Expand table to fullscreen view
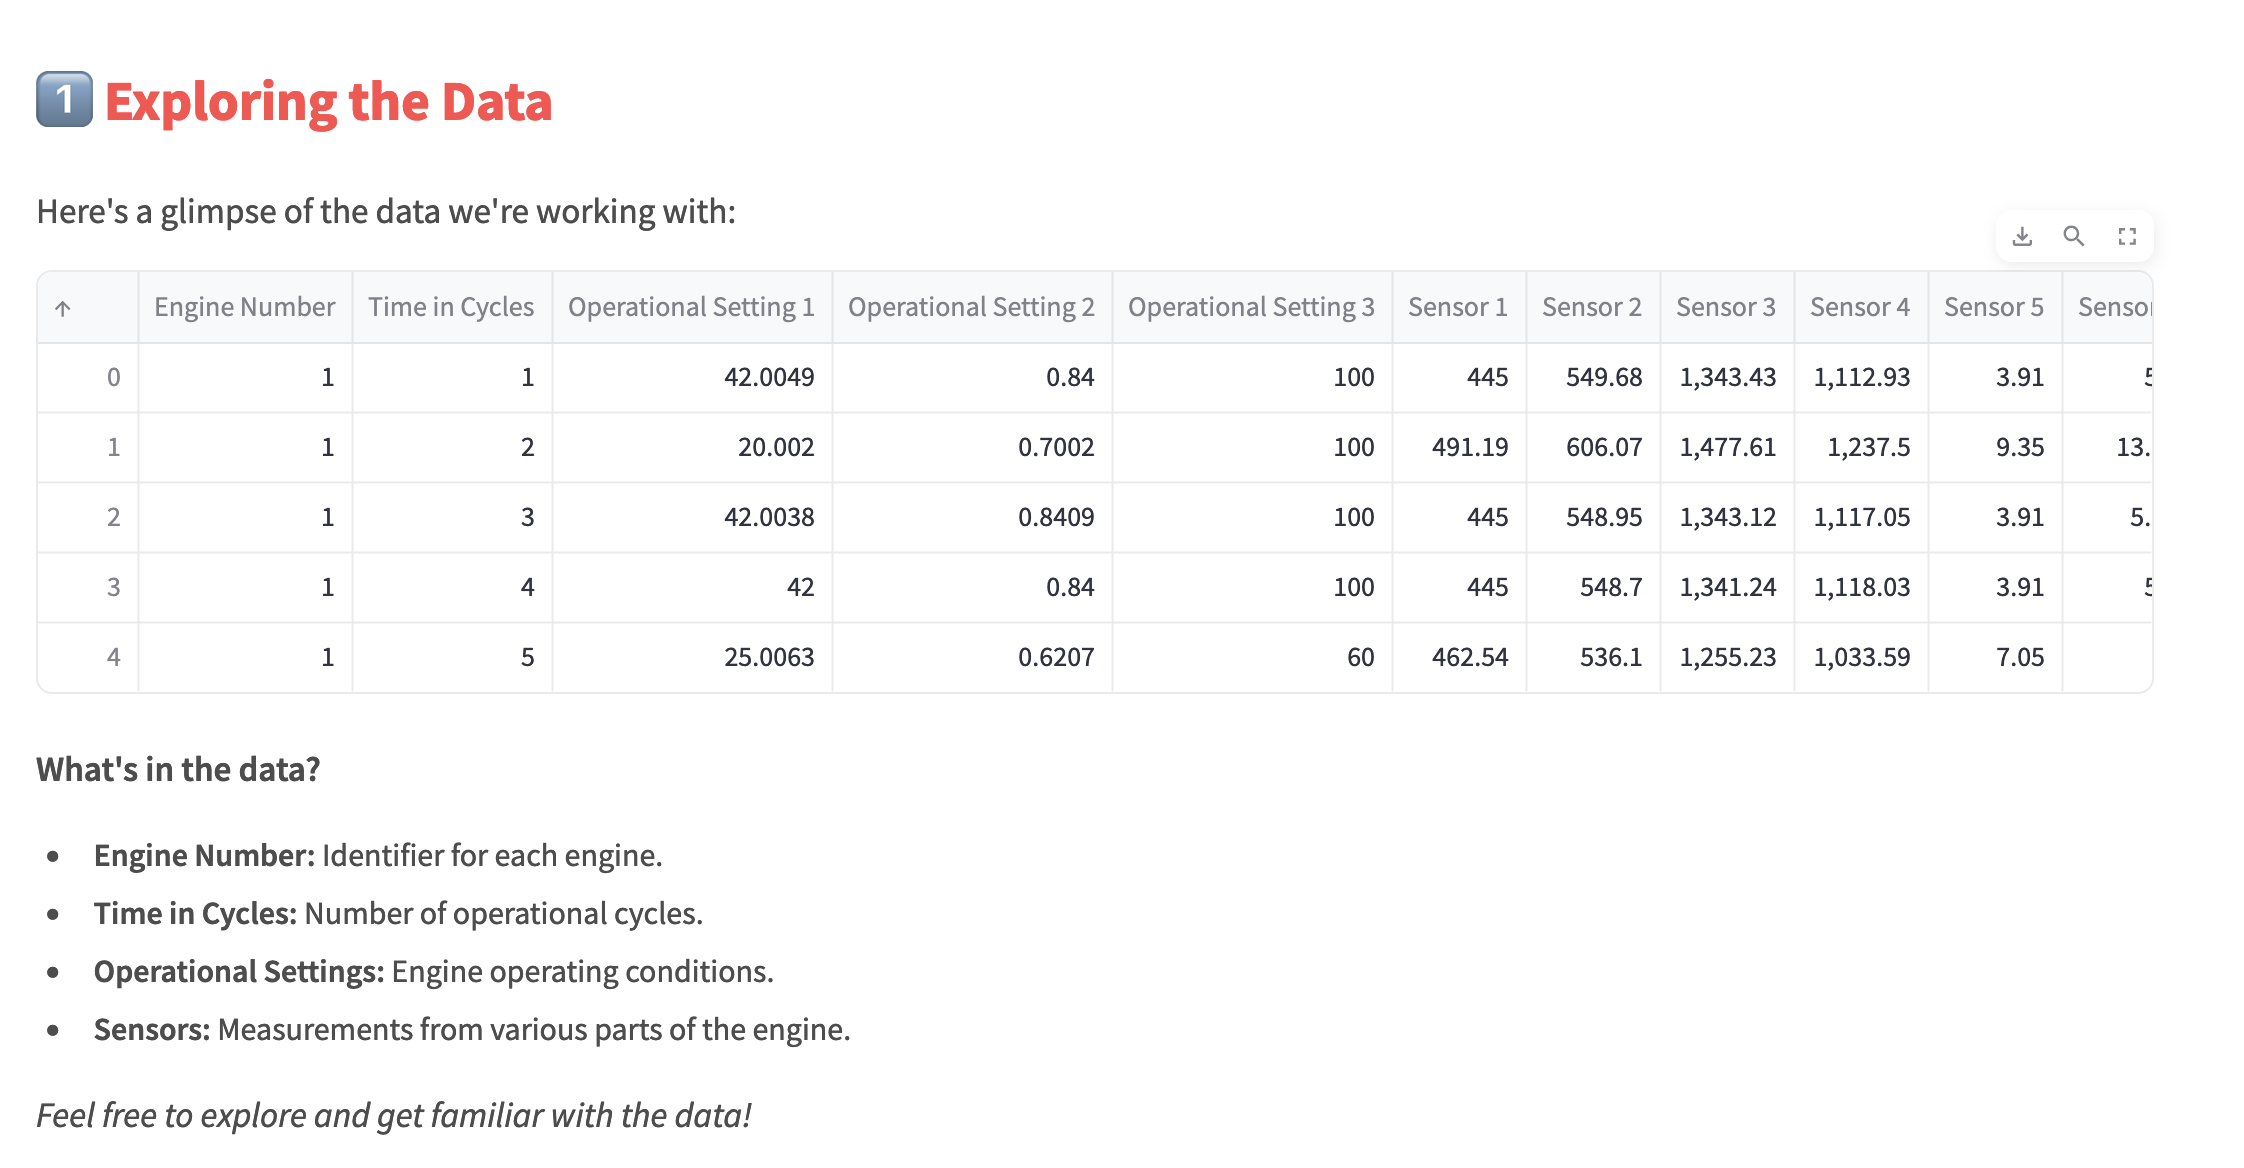 [x=2127, y=237]
